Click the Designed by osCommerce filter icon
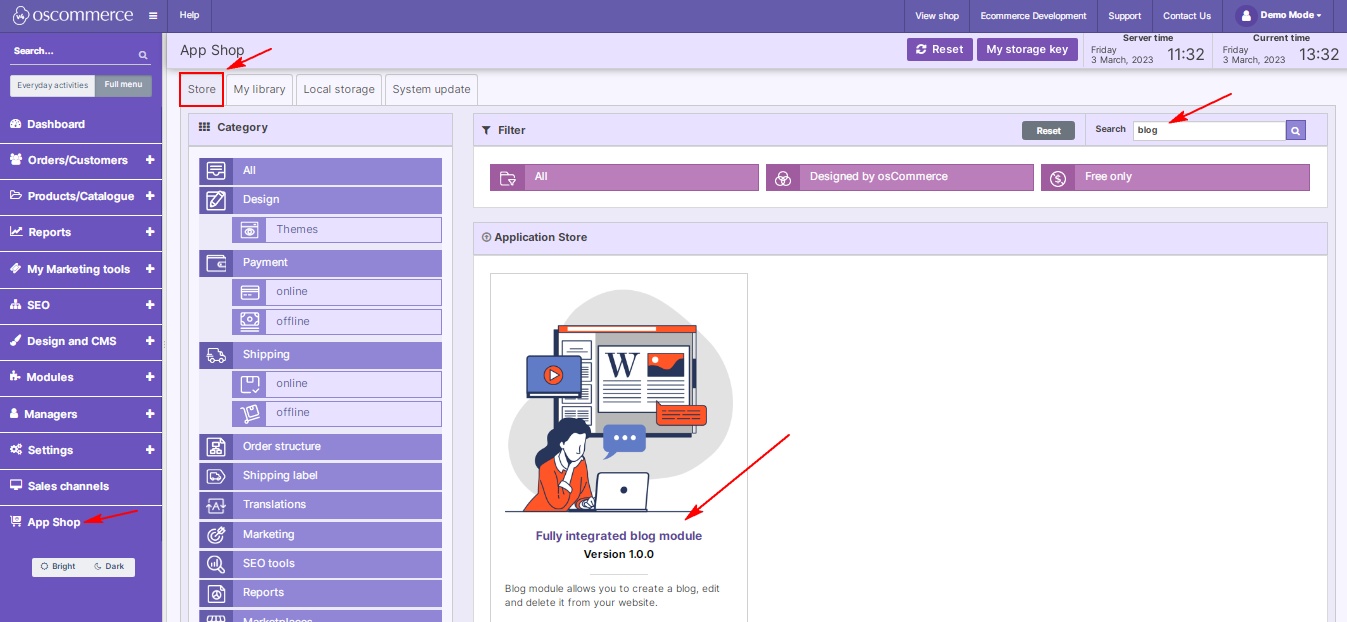This screenshot has height=622, width=1347. point(783,178)
